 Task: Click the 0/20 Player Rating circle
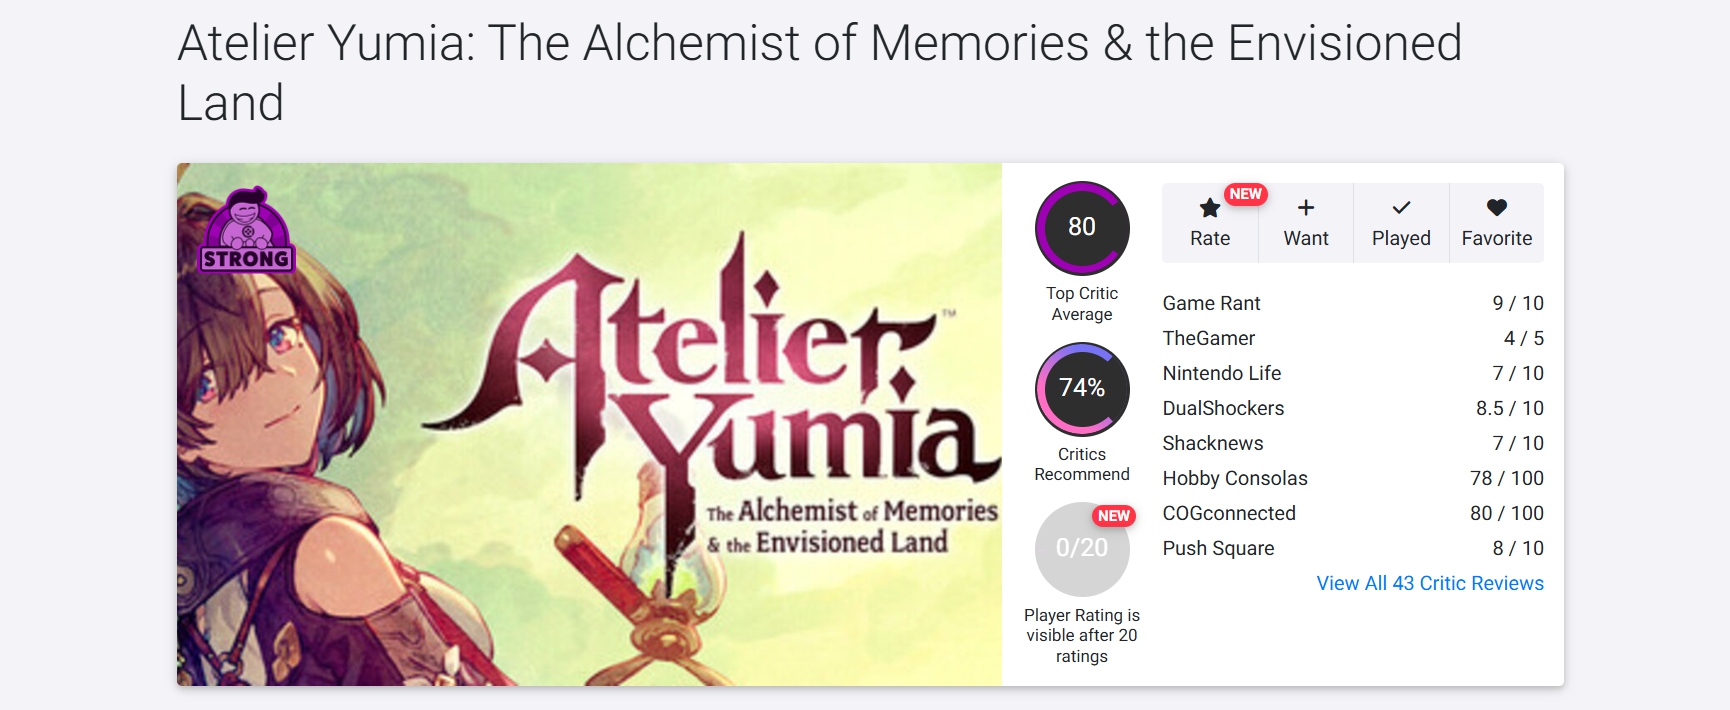pyautogui.click(x=1082, y=549)
